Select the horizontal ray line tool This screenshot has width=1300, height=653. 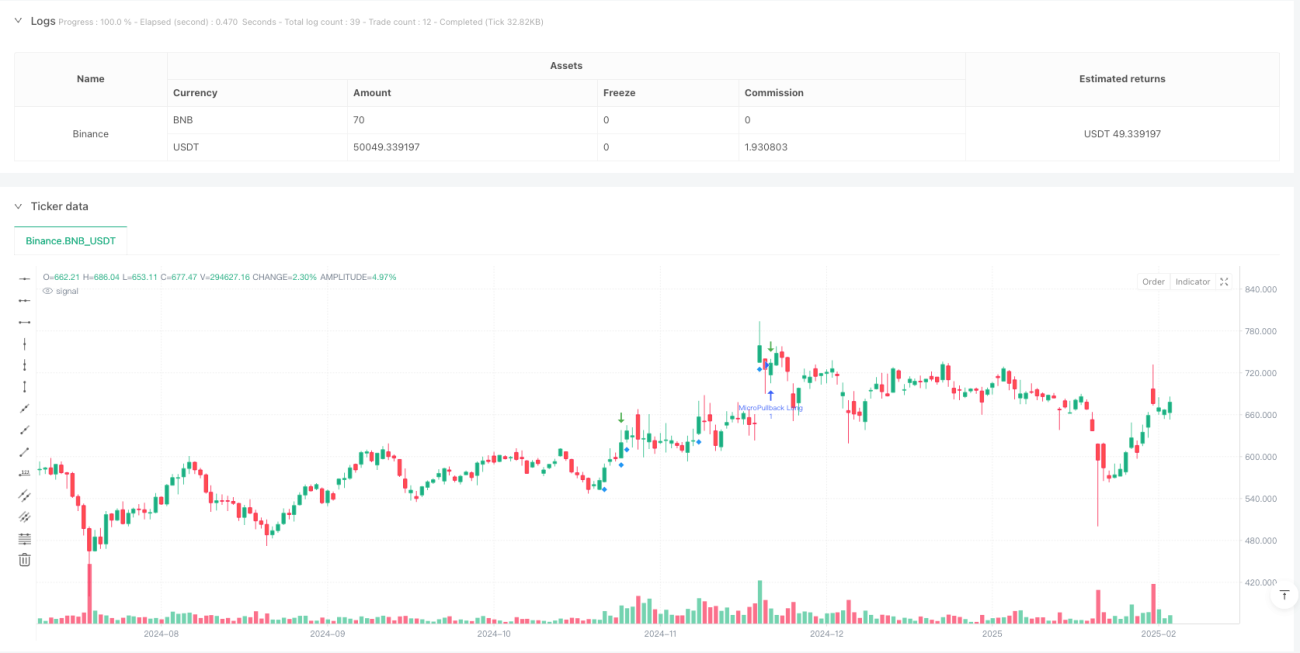25,300
